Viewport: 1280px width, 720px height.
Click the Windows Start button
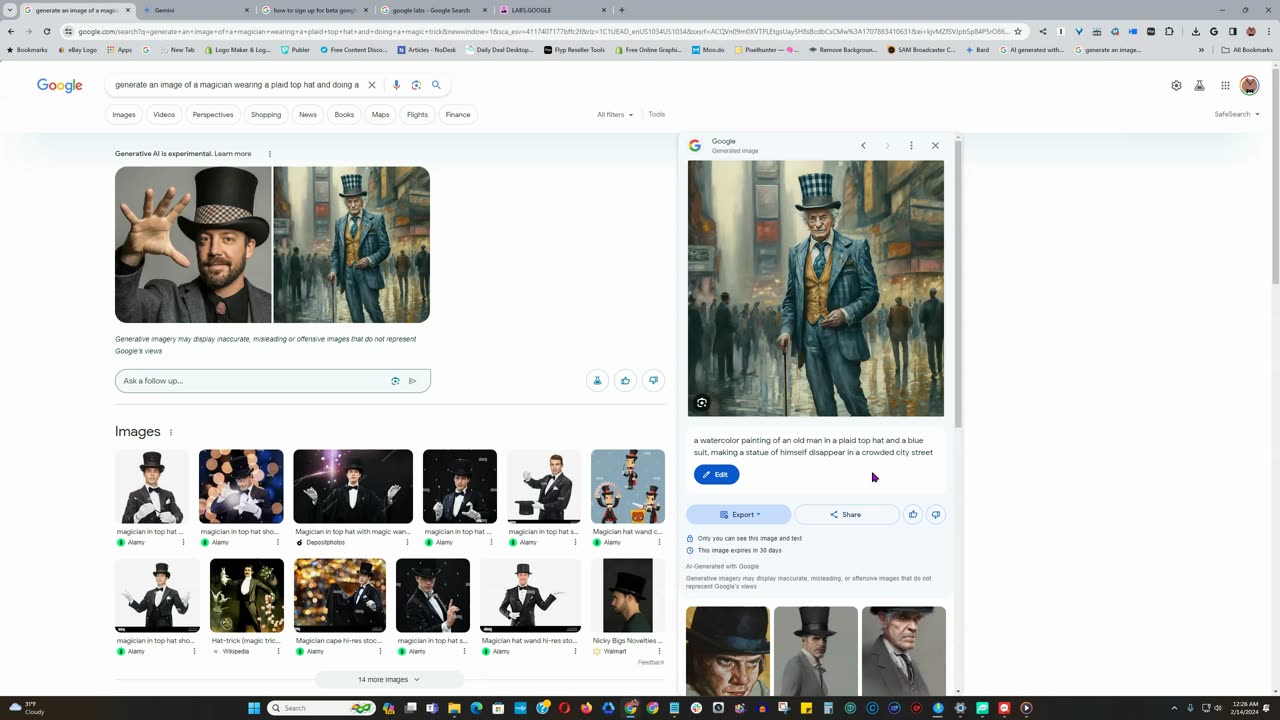254,708
